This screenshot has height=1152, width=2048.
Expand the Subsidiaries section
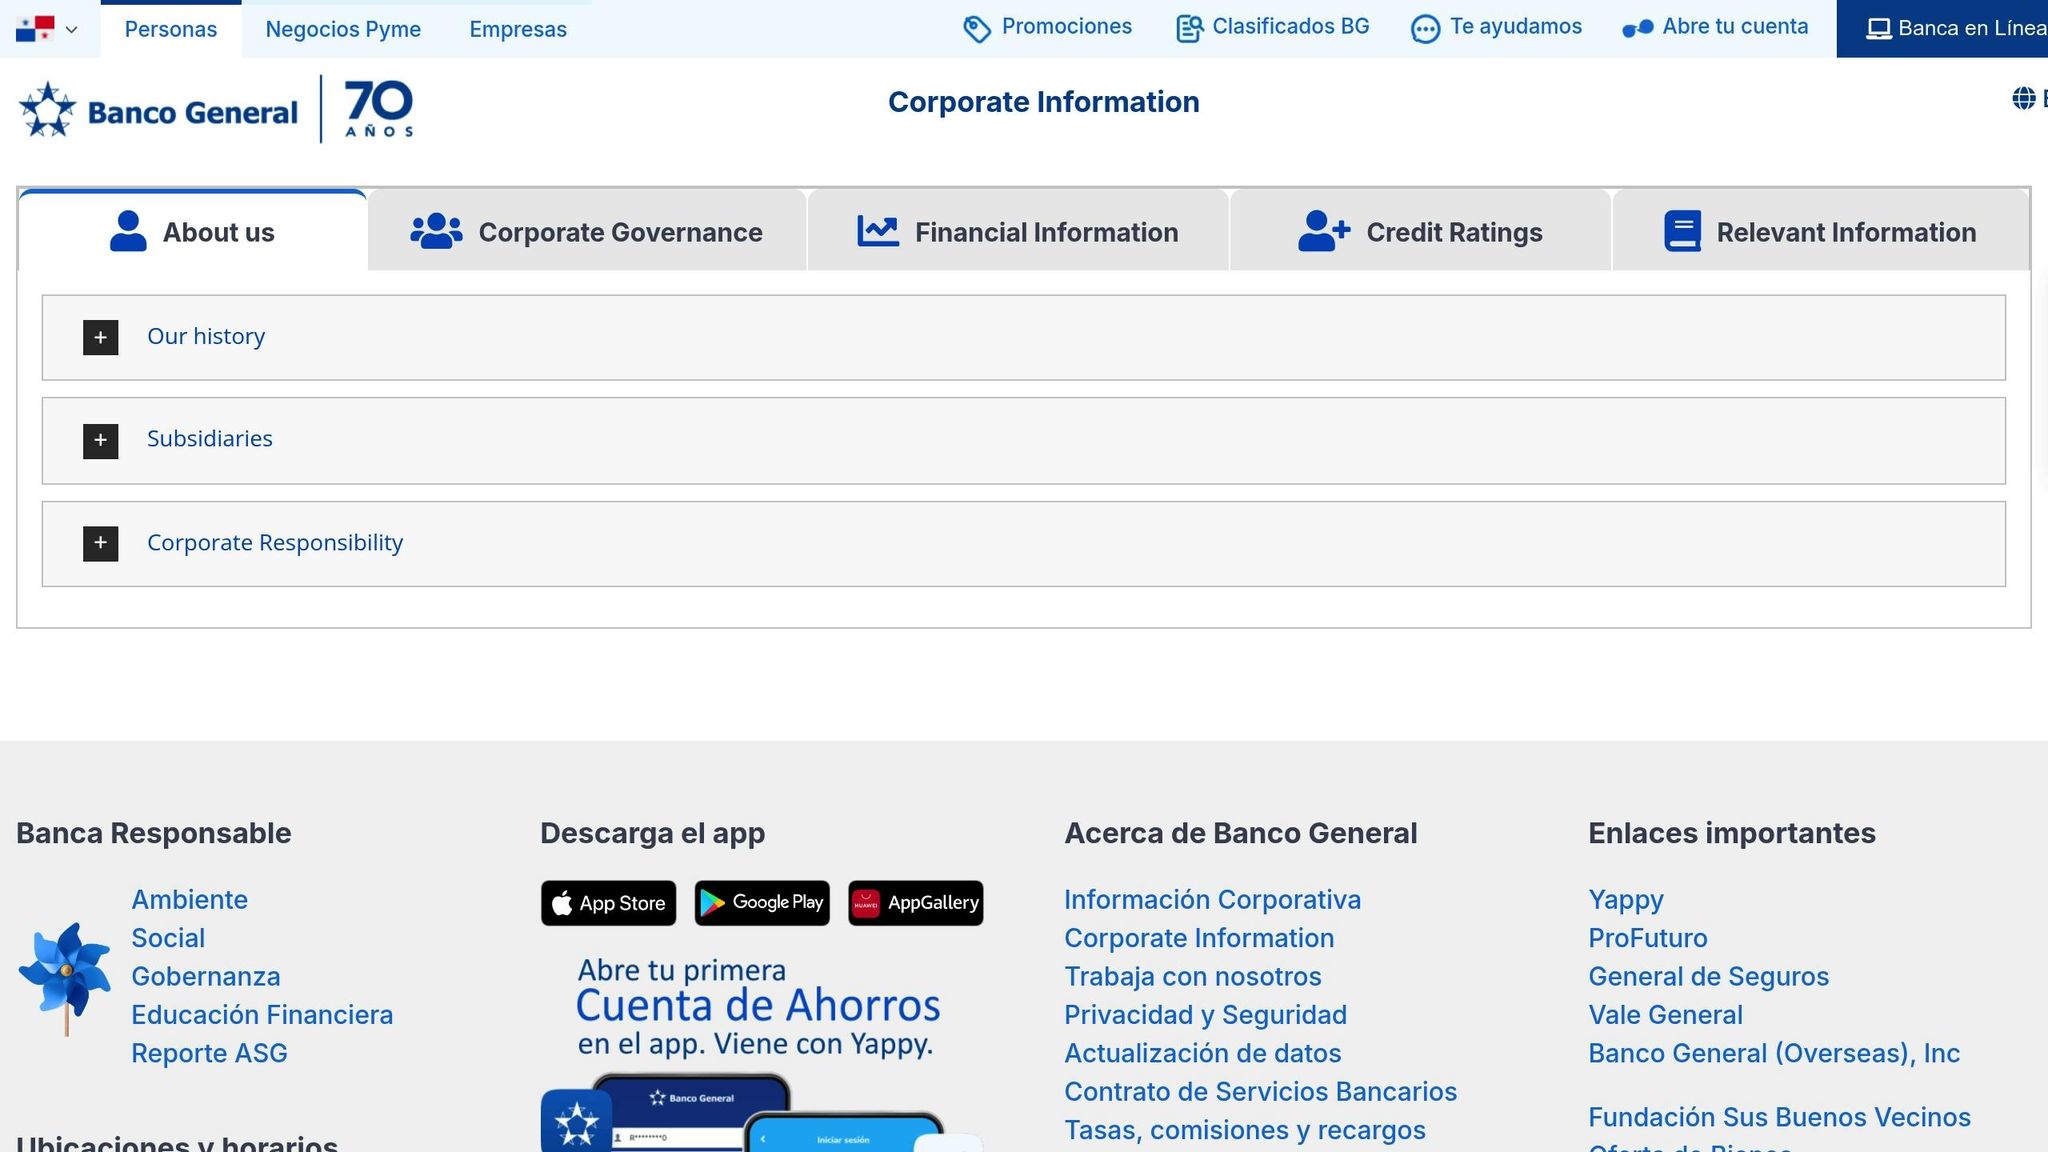[x=100, y=440]
